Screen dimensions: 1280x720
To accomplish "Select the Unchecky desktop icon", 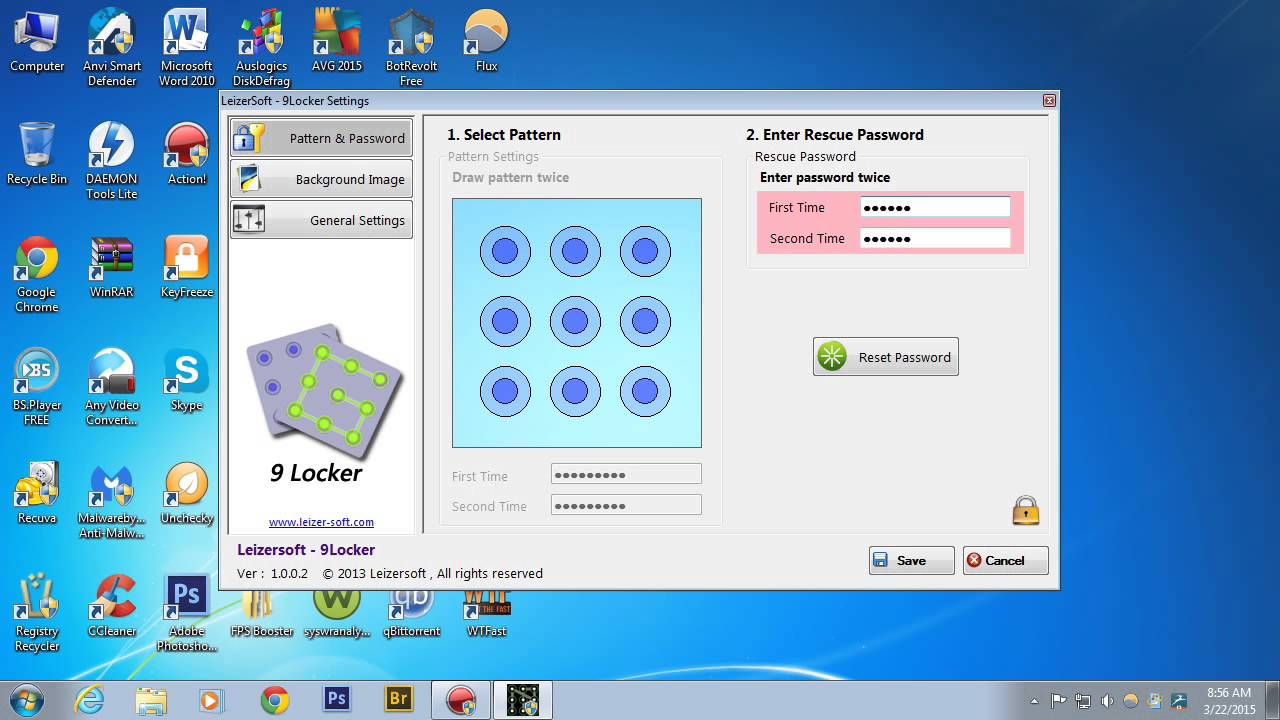I will click(x=187, y=493).
